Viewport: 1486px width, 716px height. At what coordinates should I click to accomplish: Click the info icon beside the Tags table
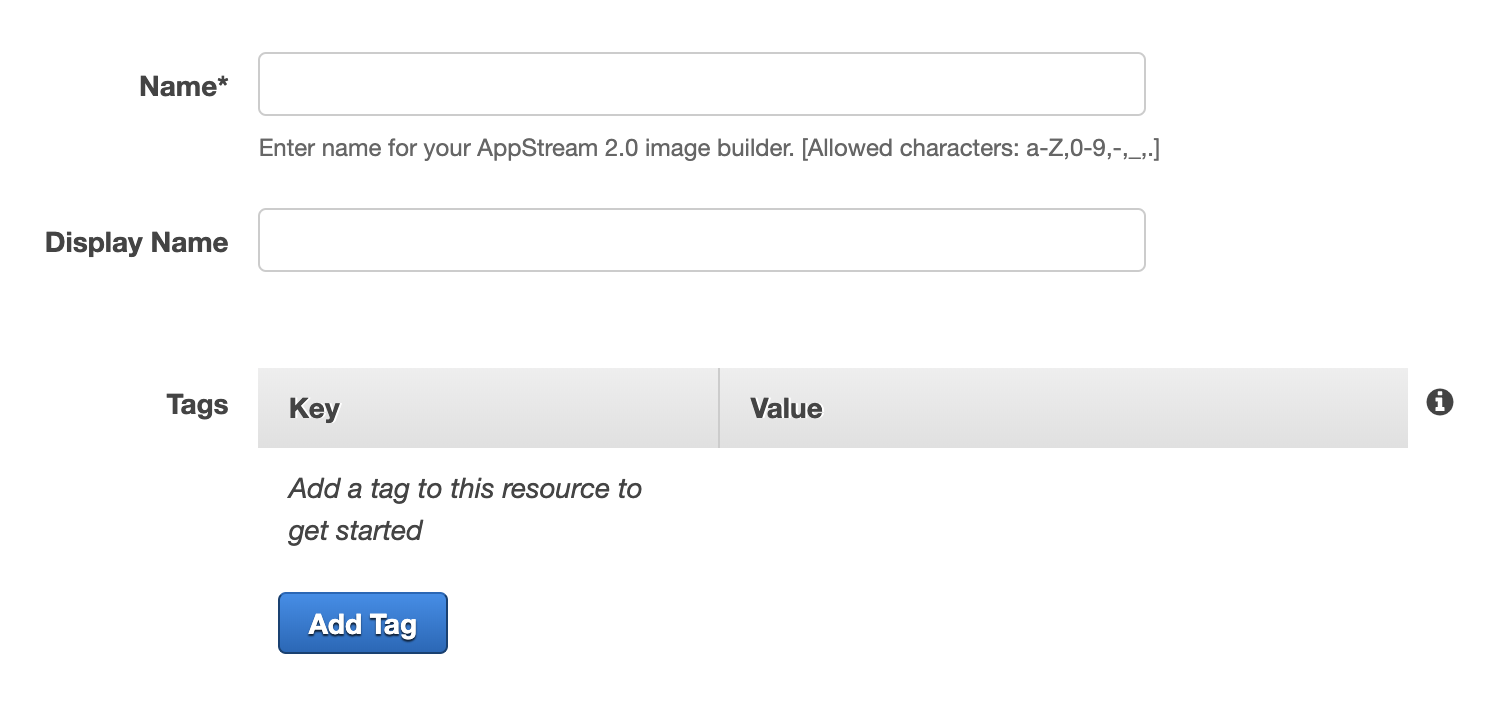point(1439,403)
